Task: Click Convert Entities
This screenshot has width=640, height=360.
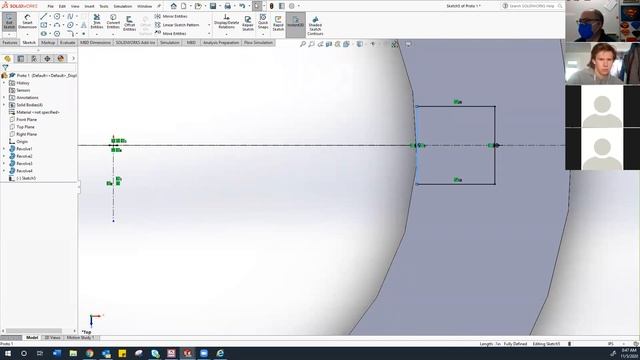Action: [x=113, y=21]
